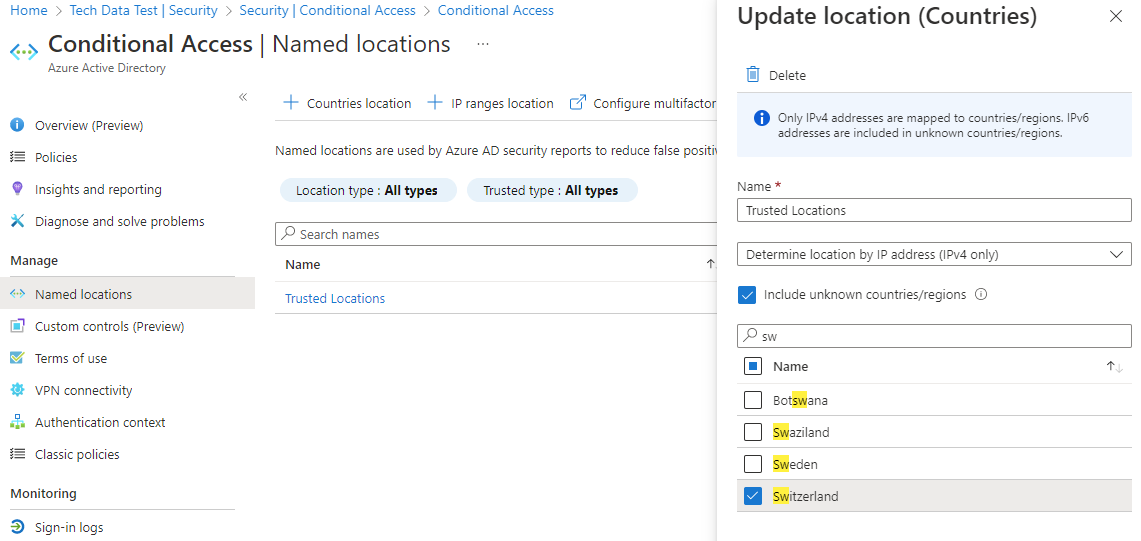The height and width of the screenshot is (541, 1141).
Task: Collapse the left navigation pane chevron
Action: (x=243, y=97)
